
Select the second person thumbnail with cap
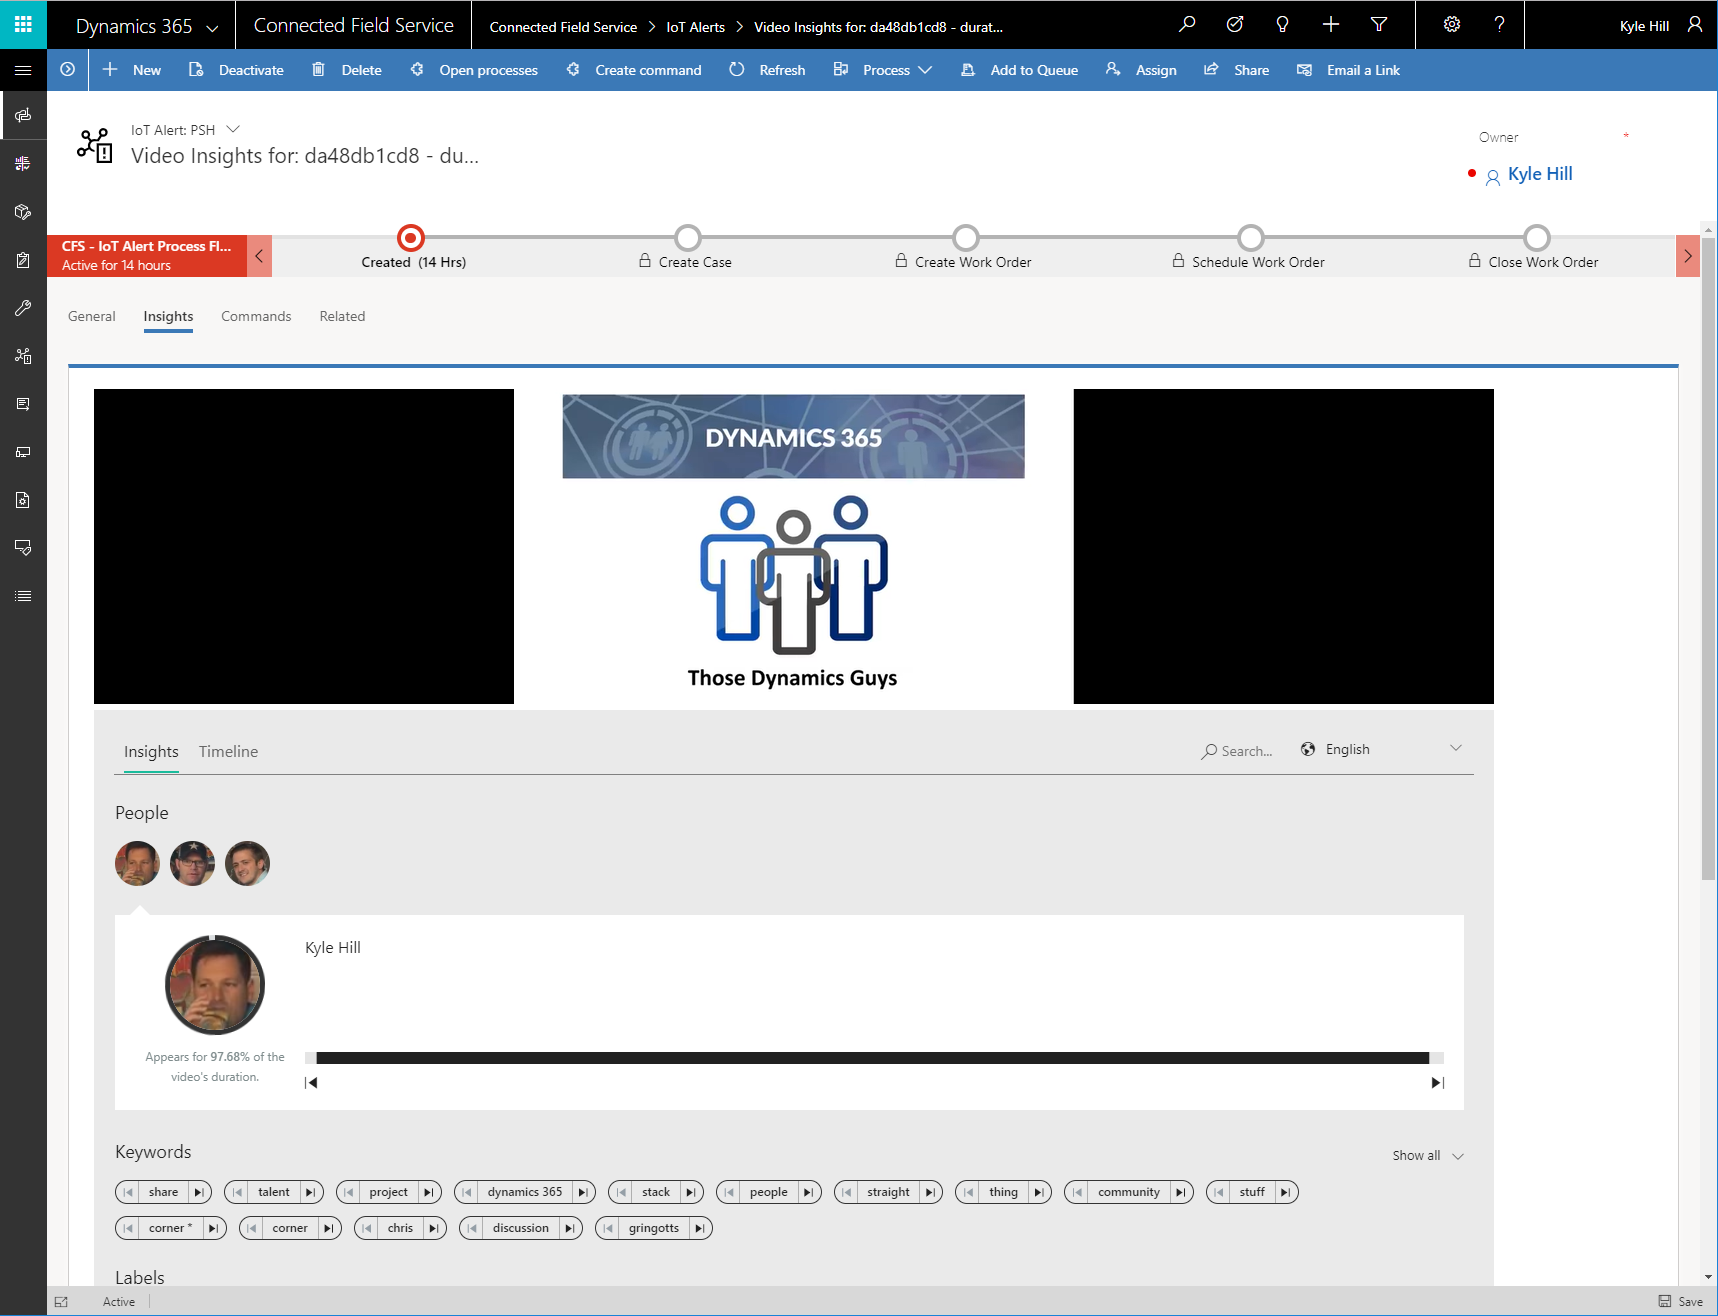tap(192, 863)
